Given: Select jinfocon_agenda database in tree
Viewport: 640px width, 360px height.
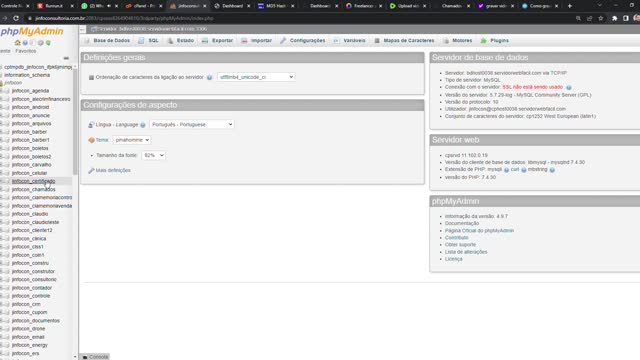Looking at the screenshot, I should 30,91.
